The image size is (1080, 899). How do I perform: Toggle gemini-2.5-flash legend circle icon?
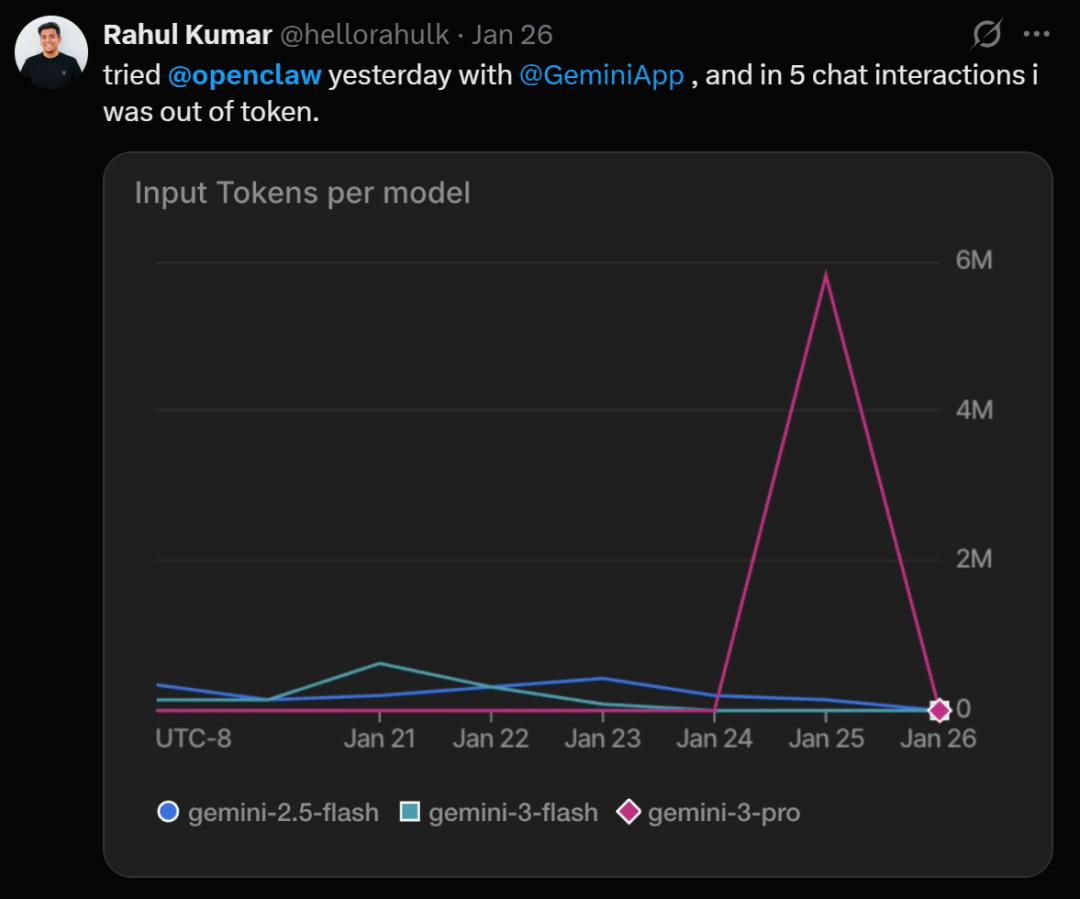coord(168,812)
